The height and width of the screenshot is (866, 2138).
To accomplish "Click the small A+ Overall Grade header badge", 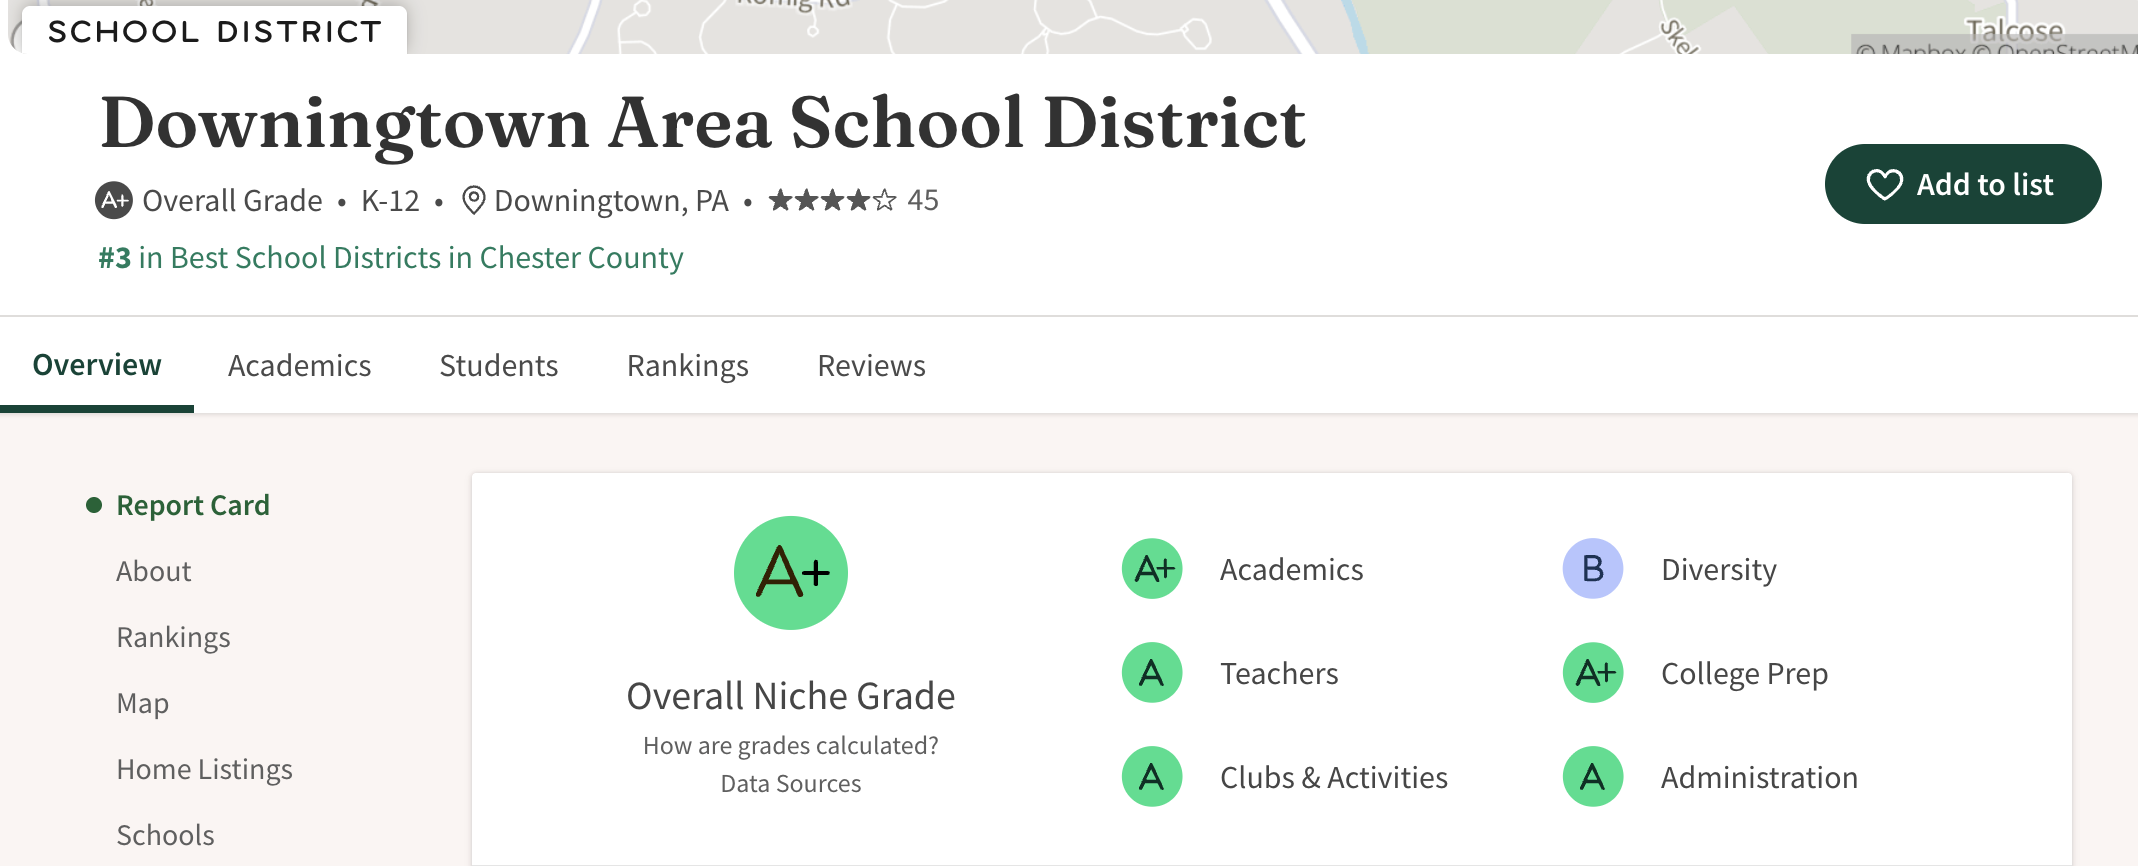I will click(x=114, y=201).
